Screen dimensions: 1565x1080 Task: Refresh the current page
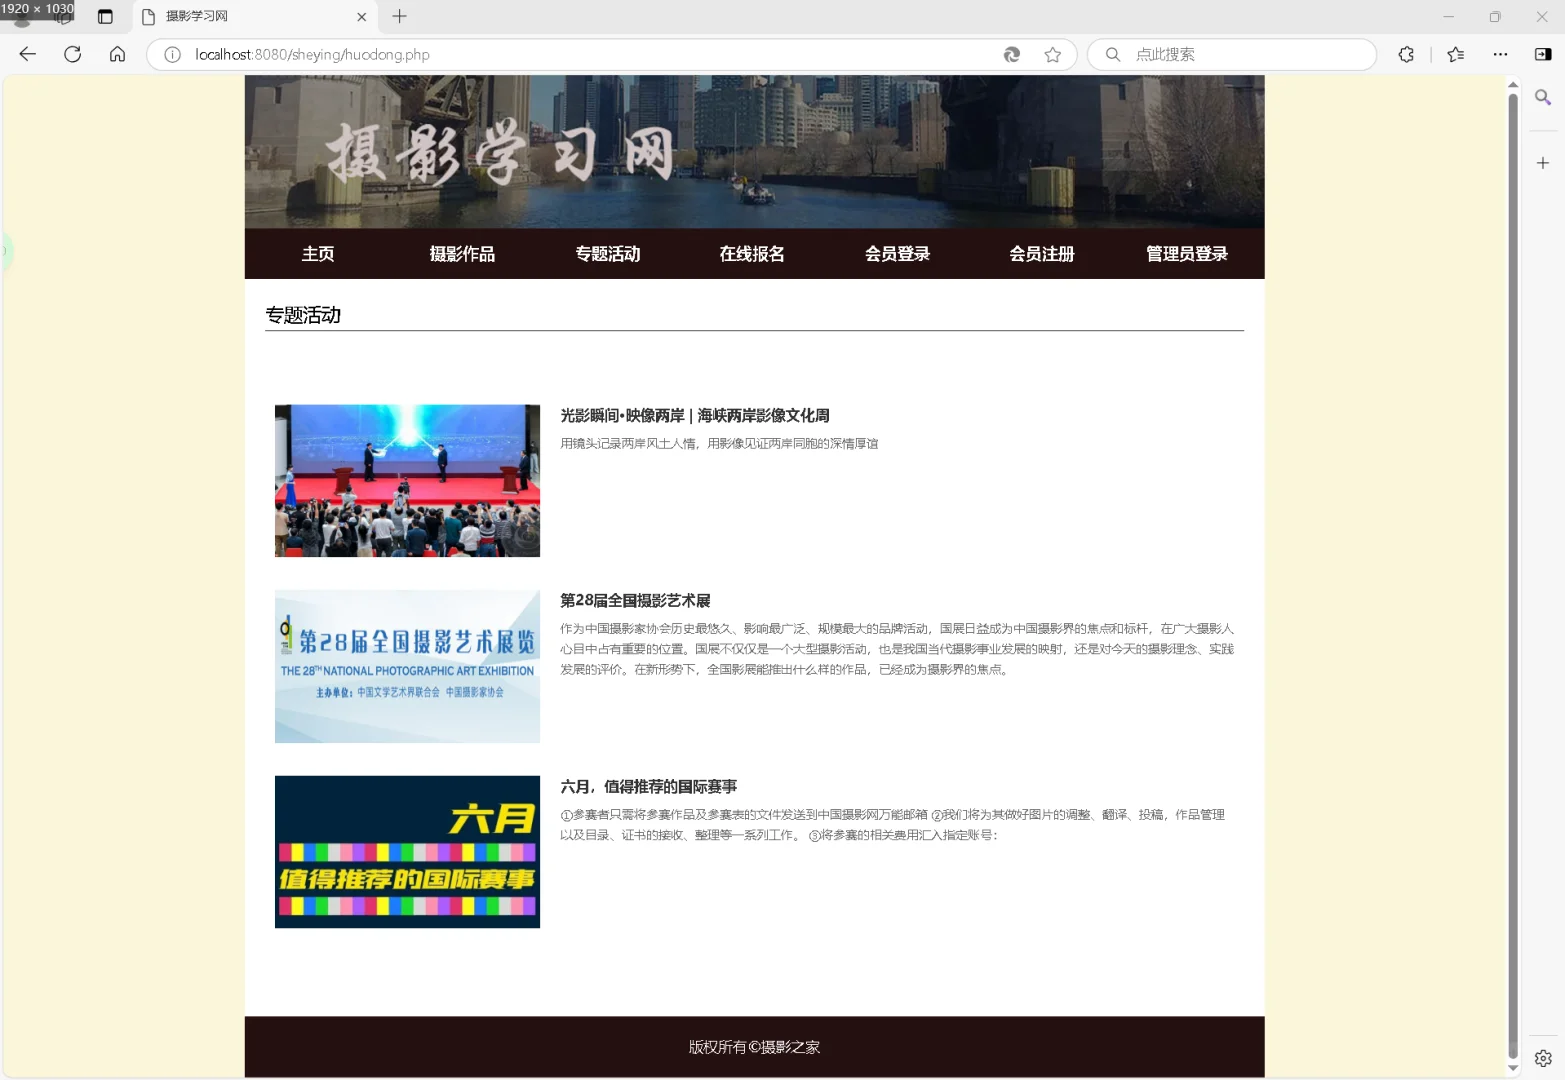point(72,54)
